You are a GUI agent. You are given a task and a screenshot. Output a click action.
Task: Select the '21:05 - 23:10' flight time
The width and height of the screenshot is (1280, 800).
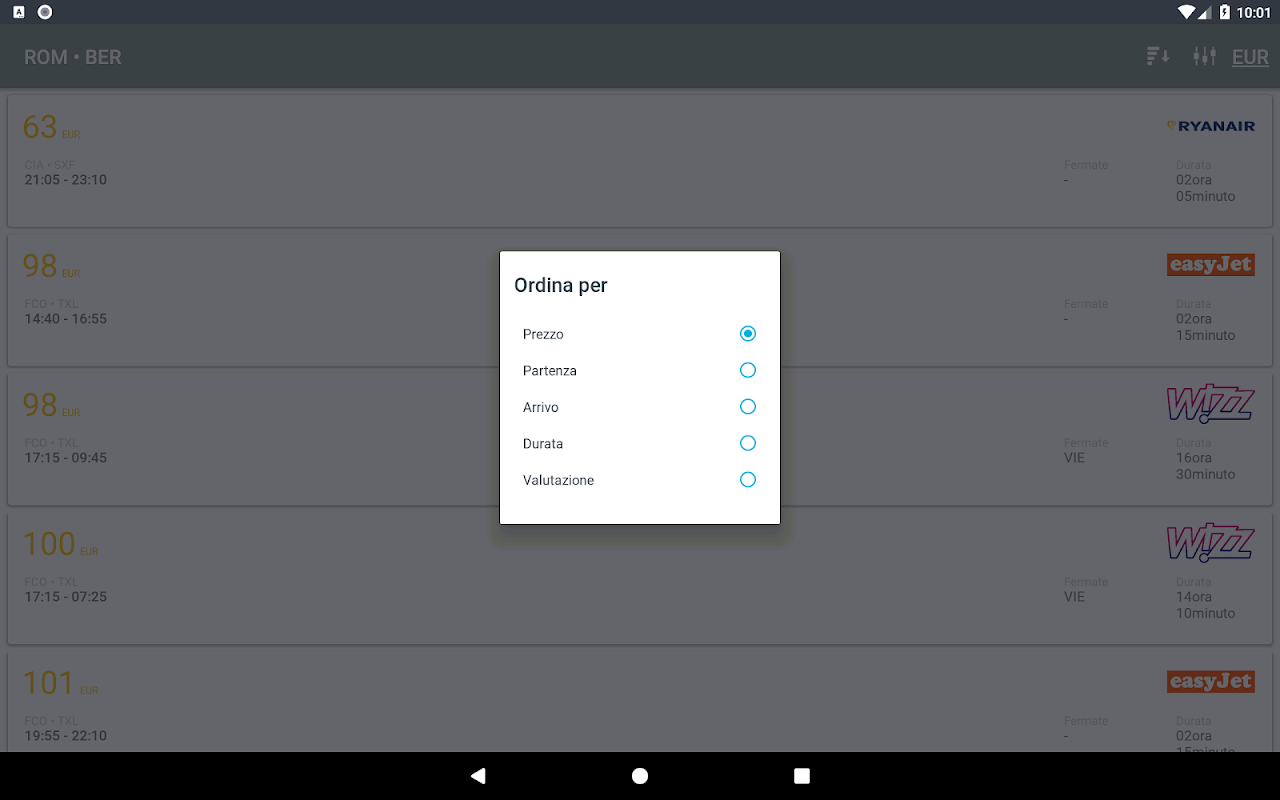click(66, 180)
